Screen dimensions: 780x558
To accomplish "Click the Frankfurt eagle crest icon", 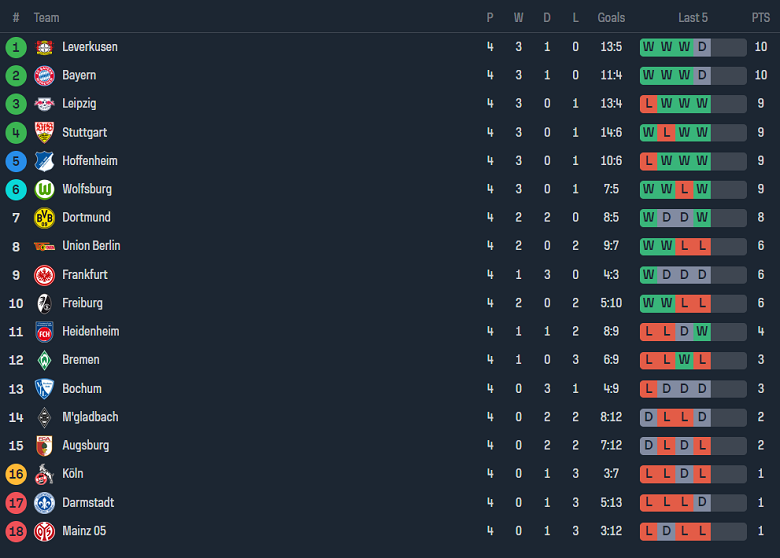I will (x=44, y=274).
